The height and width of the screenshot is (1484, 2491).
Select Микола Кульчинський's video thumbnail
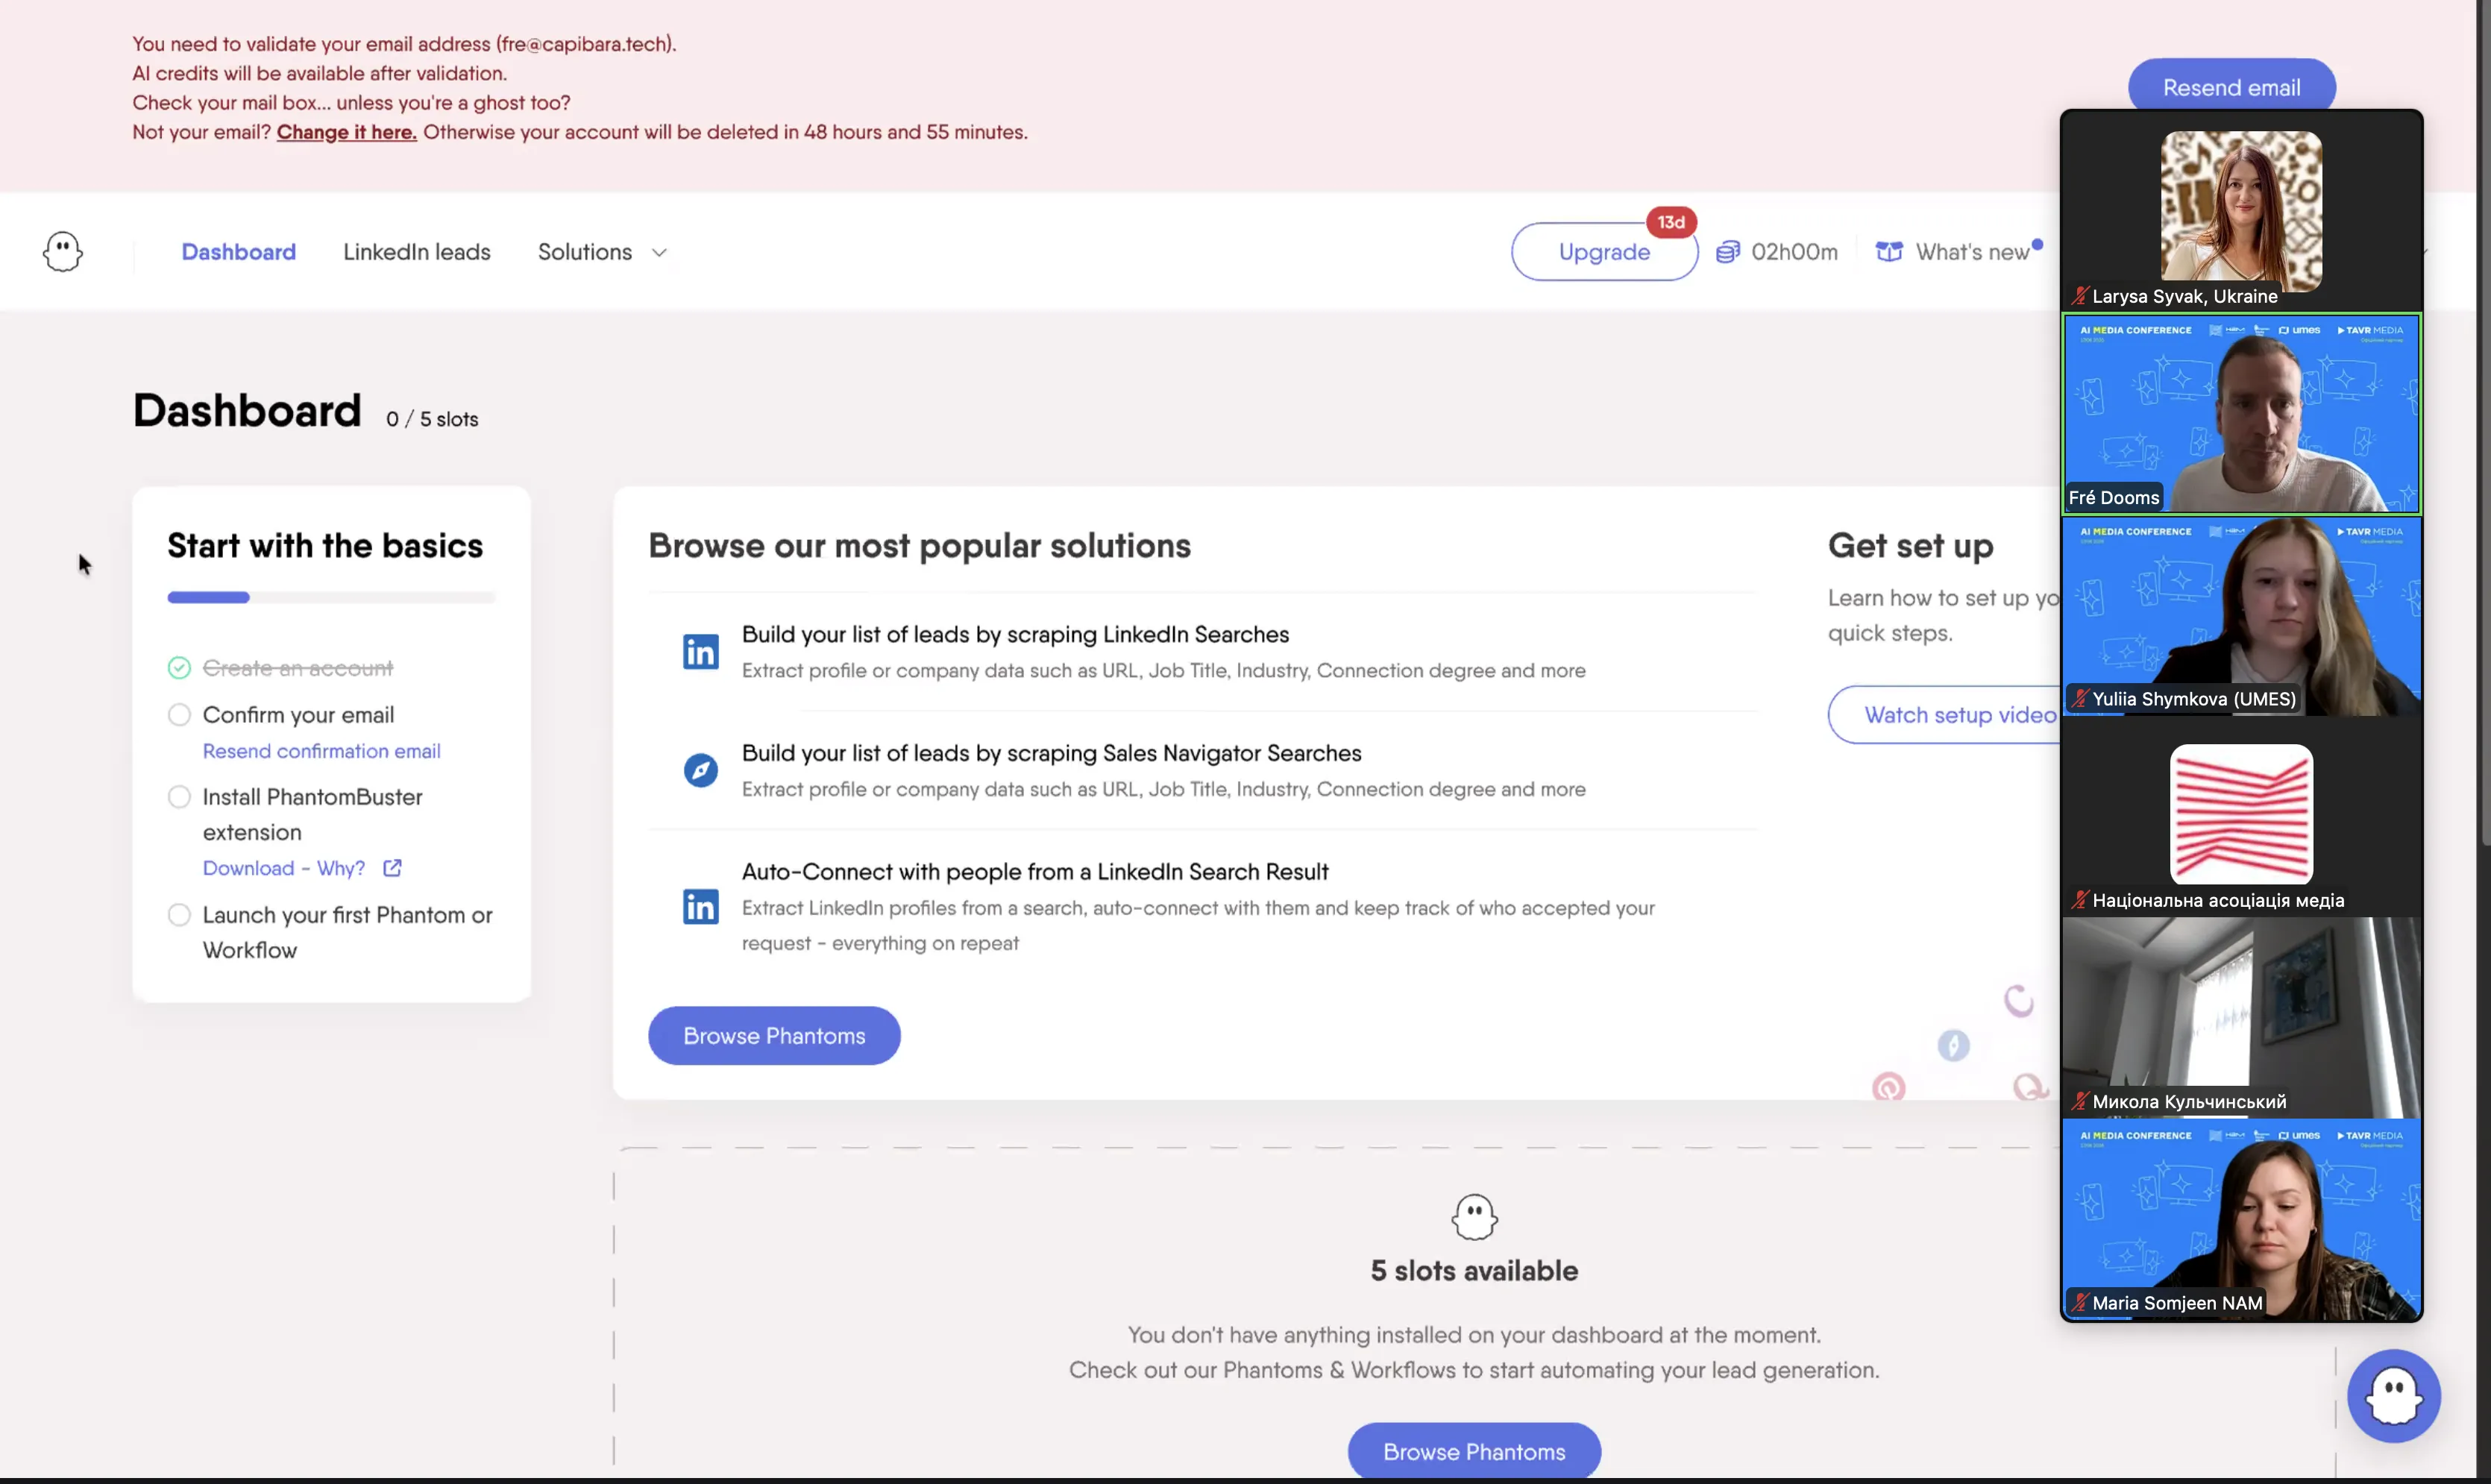point(2241,1017)
